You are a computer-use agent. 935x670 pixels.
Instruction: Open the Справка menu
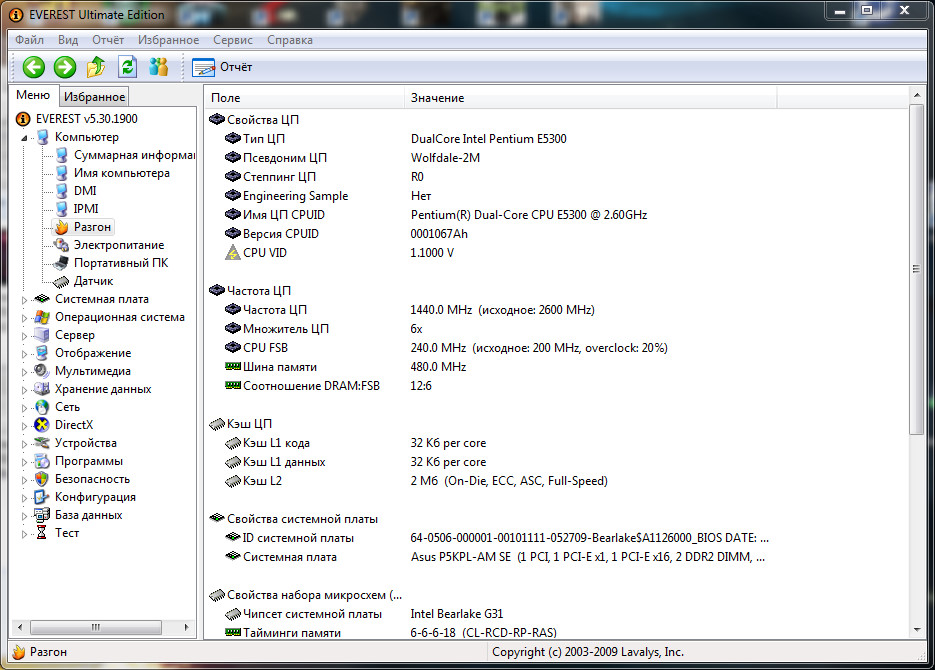(x=290, y=40)
